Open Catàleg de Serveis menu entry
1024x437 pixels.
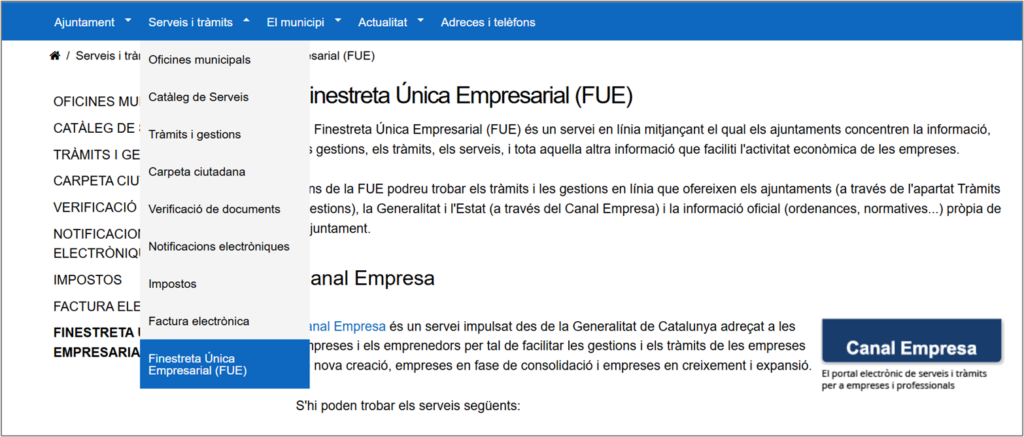pos(198,97)
